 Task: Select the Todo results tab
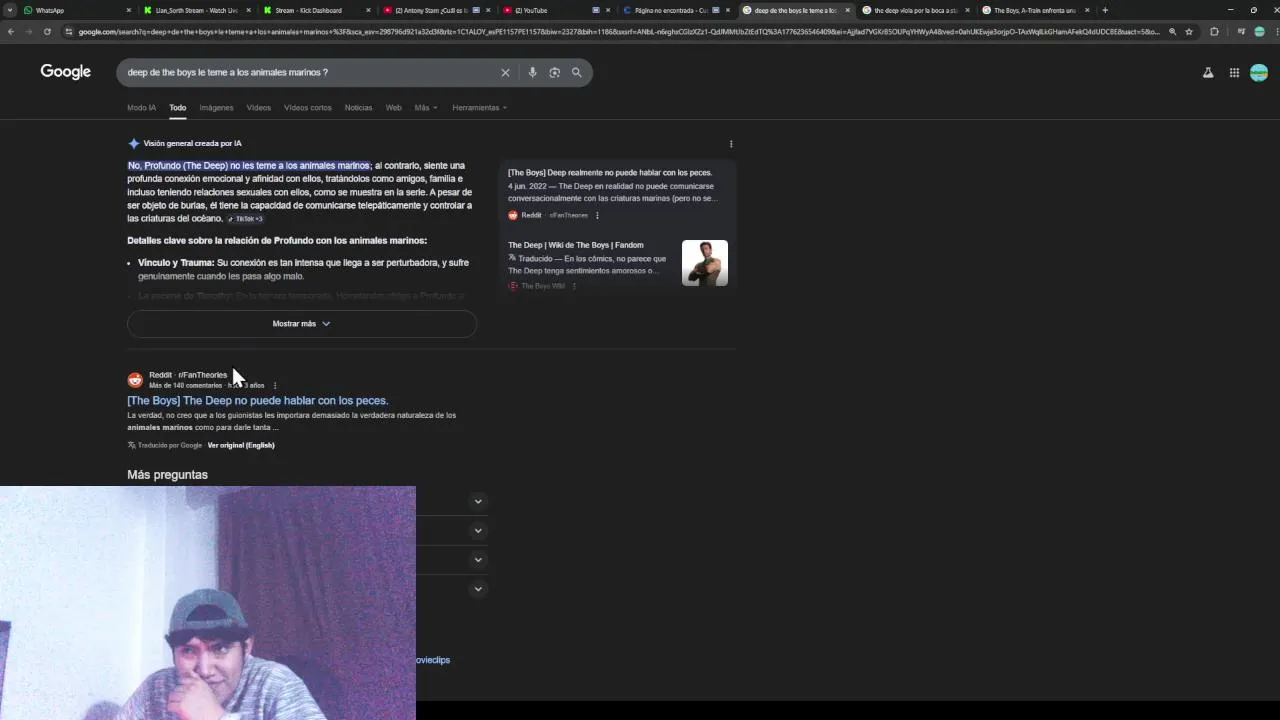pos(177,107)
